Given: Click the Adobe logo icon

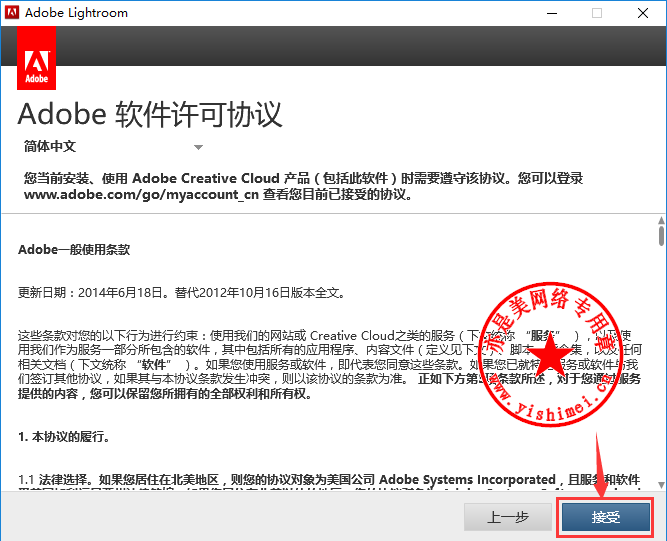Looking at the screenshot, I should tap(37, 58).
